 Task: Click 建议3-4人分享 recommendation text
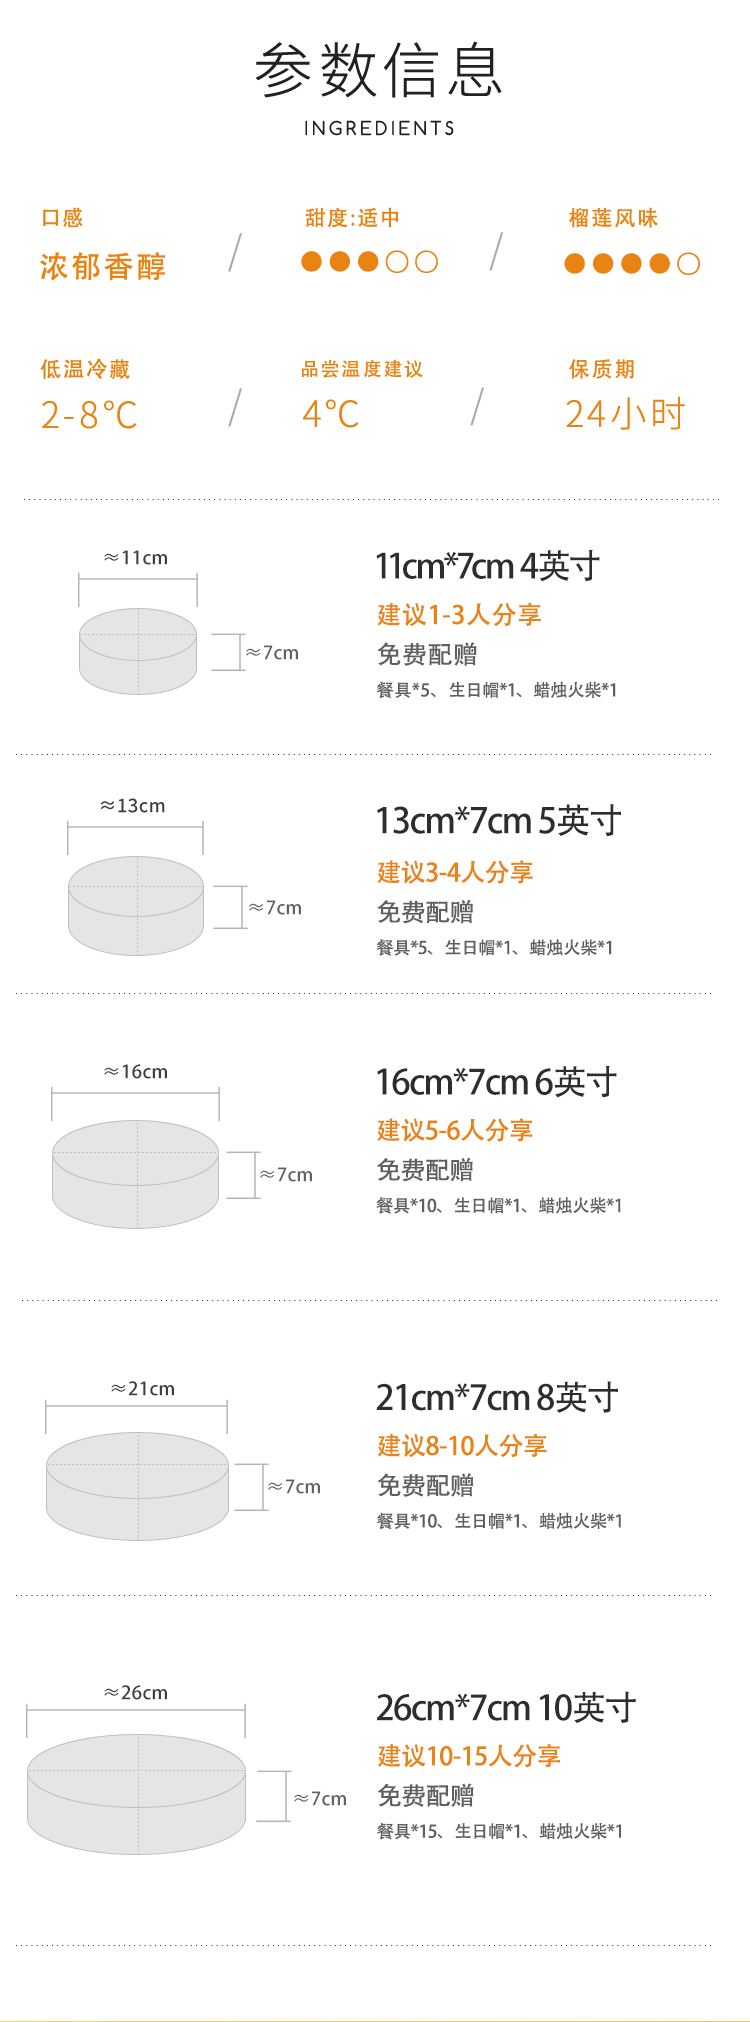point(455,872)
